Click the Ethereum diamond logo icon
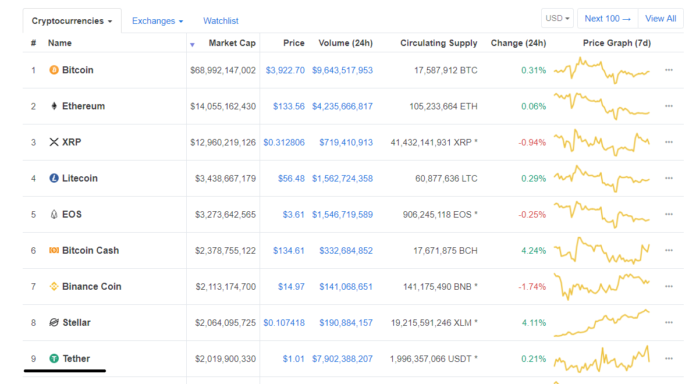Viewport: 696px width, 384px height. pos(54,106)
